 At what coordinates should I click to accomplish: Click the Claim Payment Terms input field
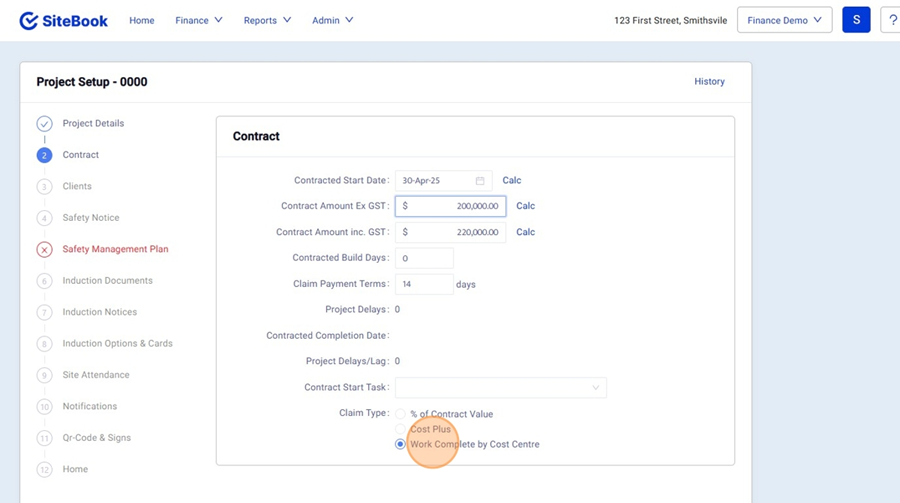(424, 284)
